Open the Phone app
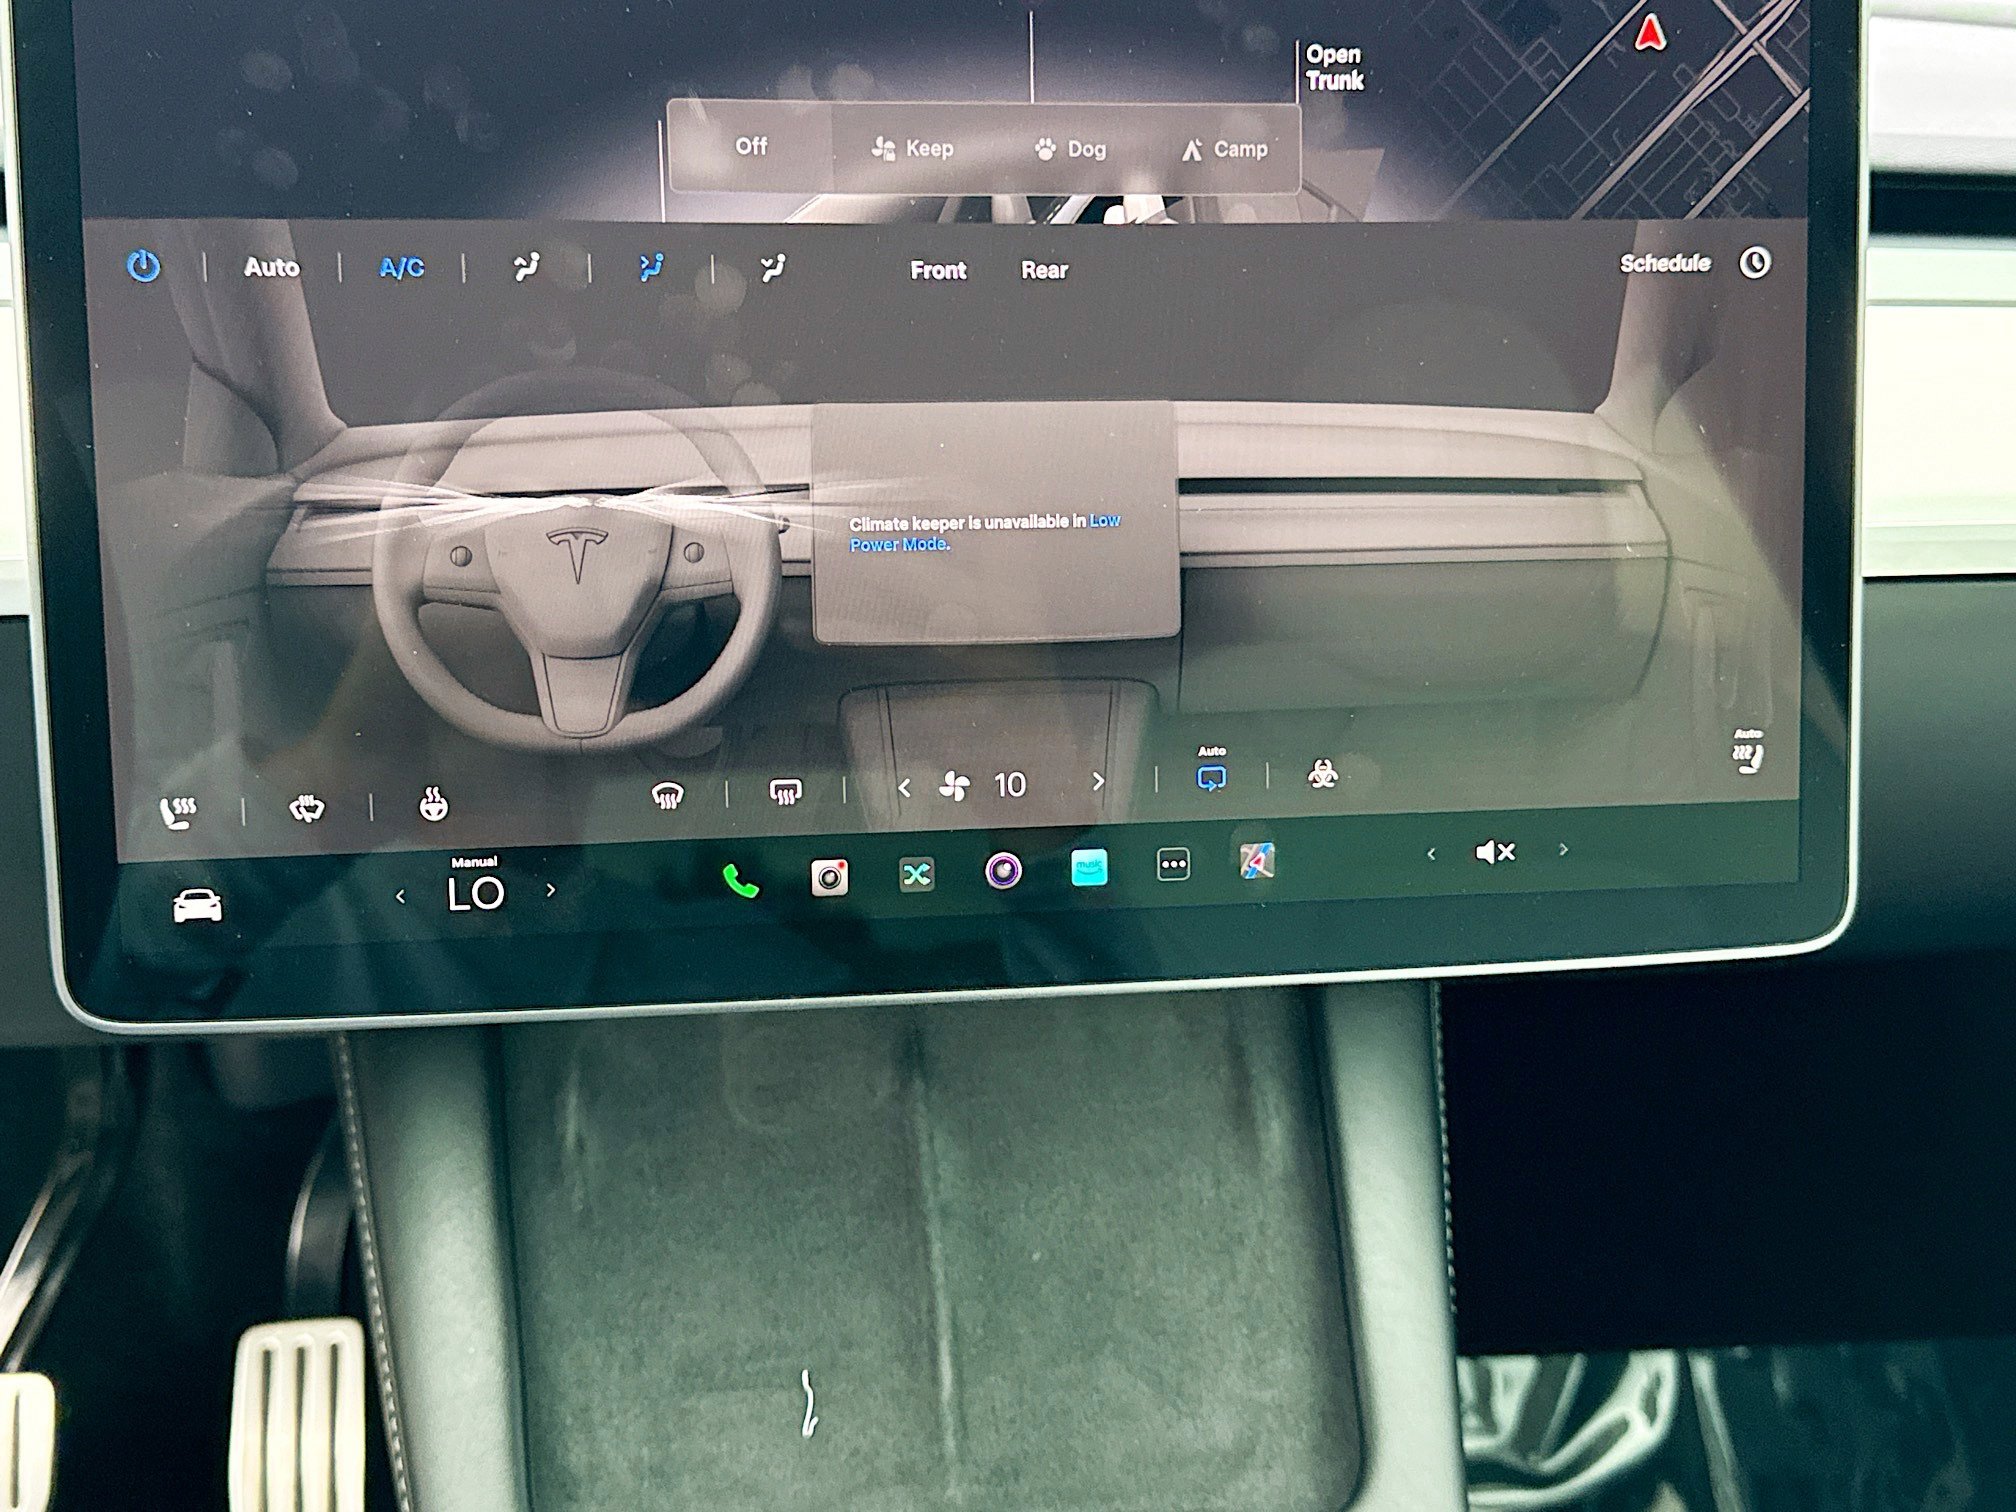Viewport: 2016px width, 1512px height. [741, 880]
